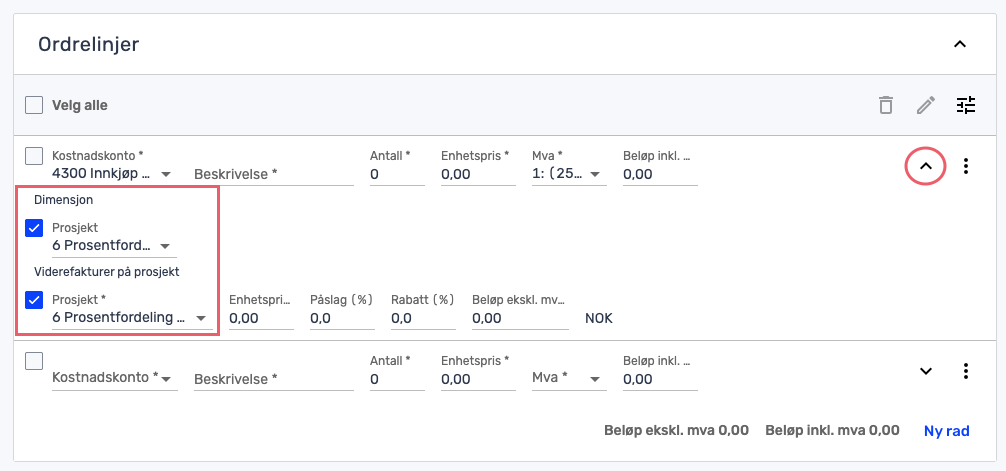Open the column settings sliders icon

(x=966, y=105)
